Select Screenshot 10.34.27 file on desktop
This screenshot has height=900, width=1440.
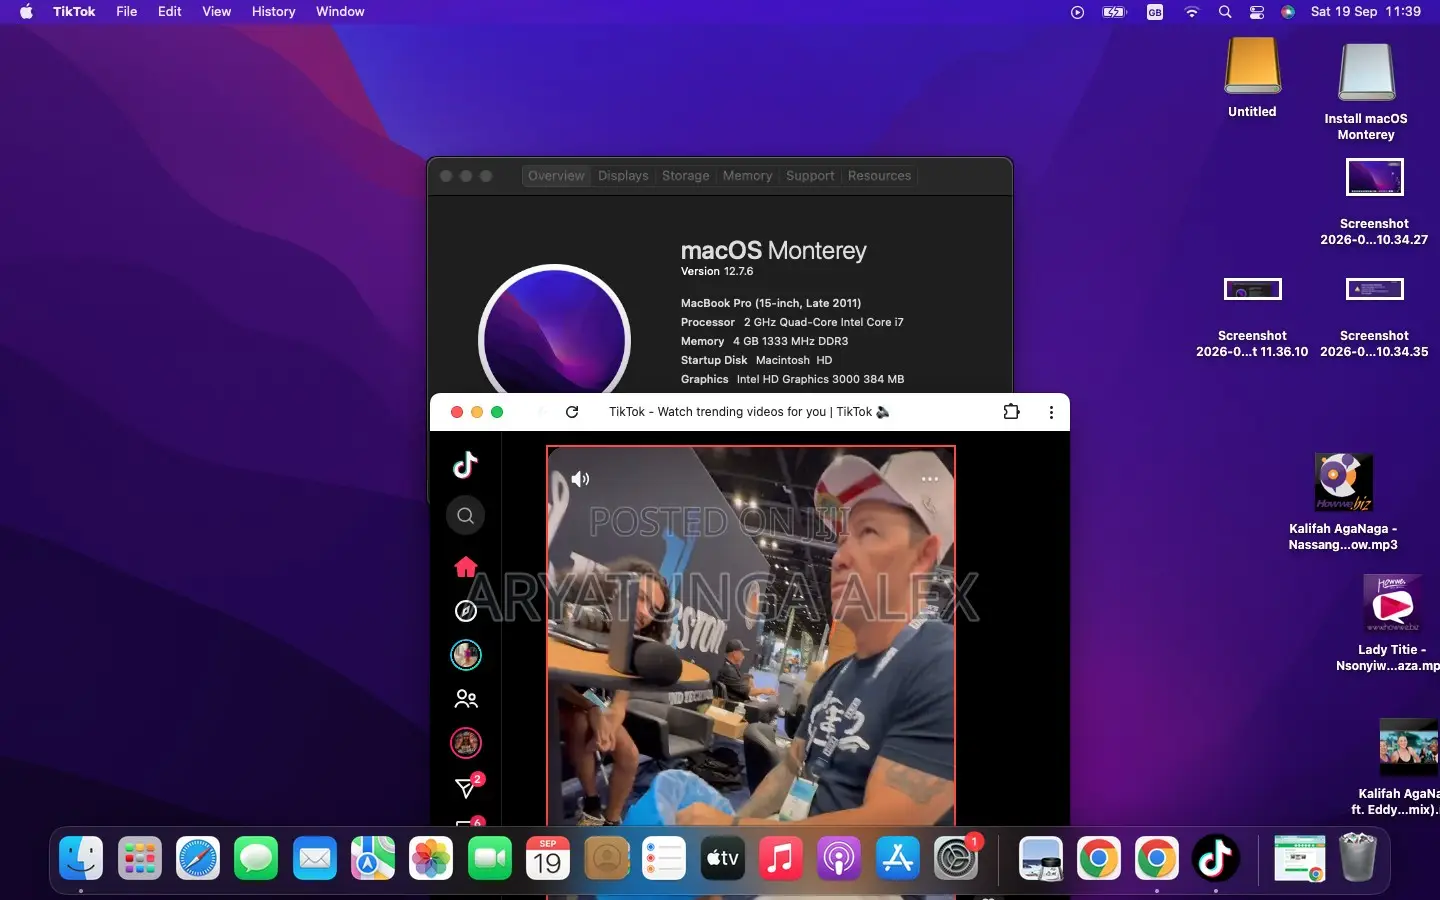click(x=1374, y=202)
